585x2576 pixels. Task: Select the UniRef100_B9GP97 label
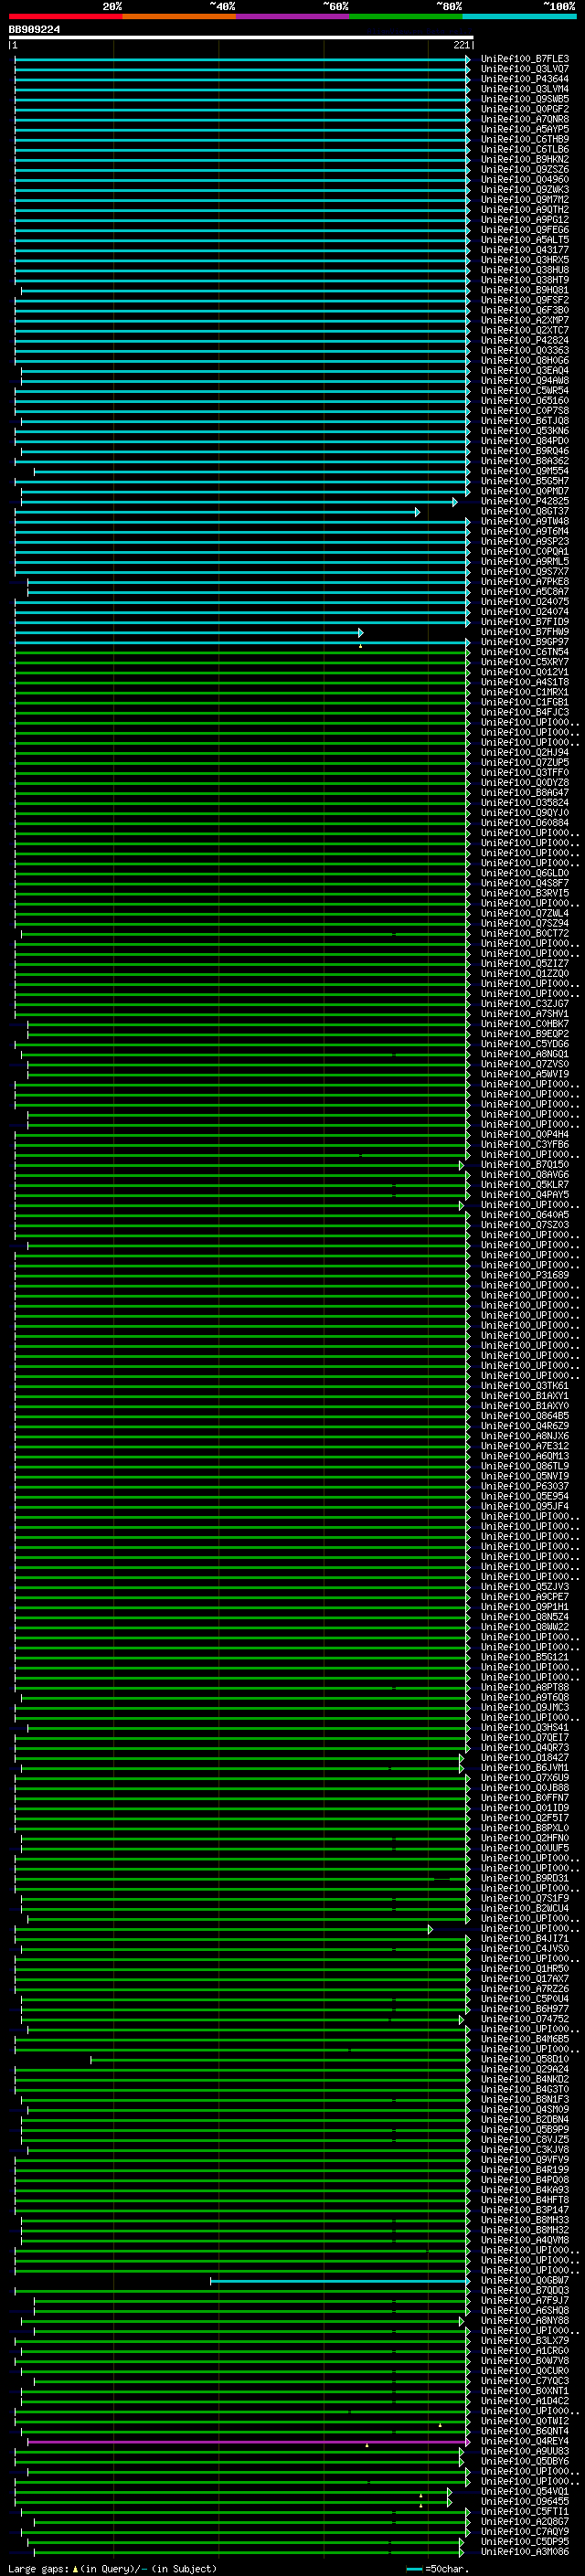pos(525,642)
